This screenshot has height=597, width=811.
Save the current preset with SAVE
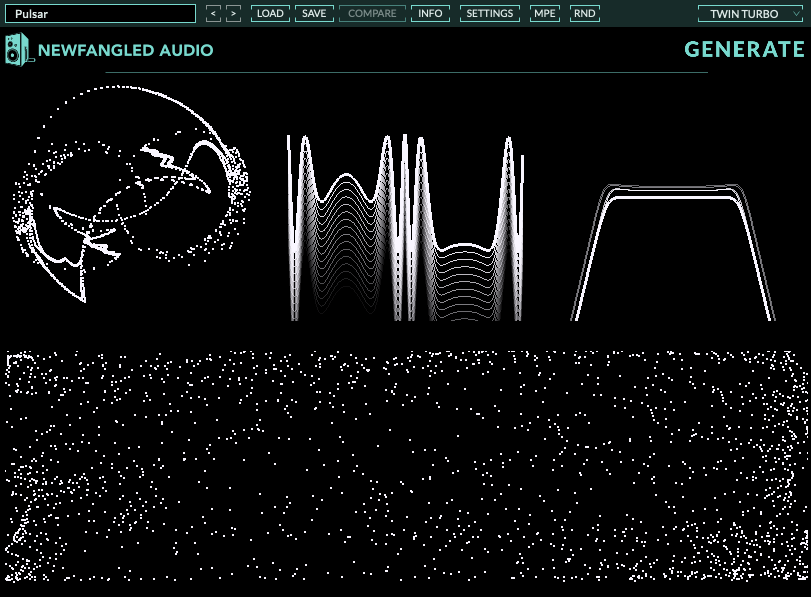(x=314, y=14)
